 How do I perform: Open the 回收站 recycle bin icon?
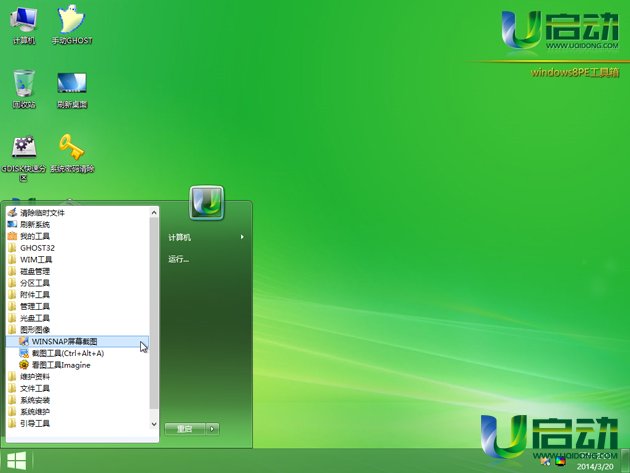point(24,87)
